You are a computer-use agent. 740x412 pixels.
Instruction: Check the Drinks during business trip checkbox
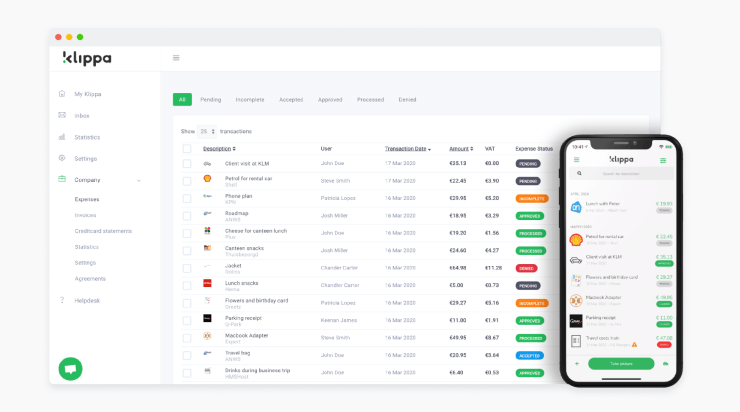point(187,373)
